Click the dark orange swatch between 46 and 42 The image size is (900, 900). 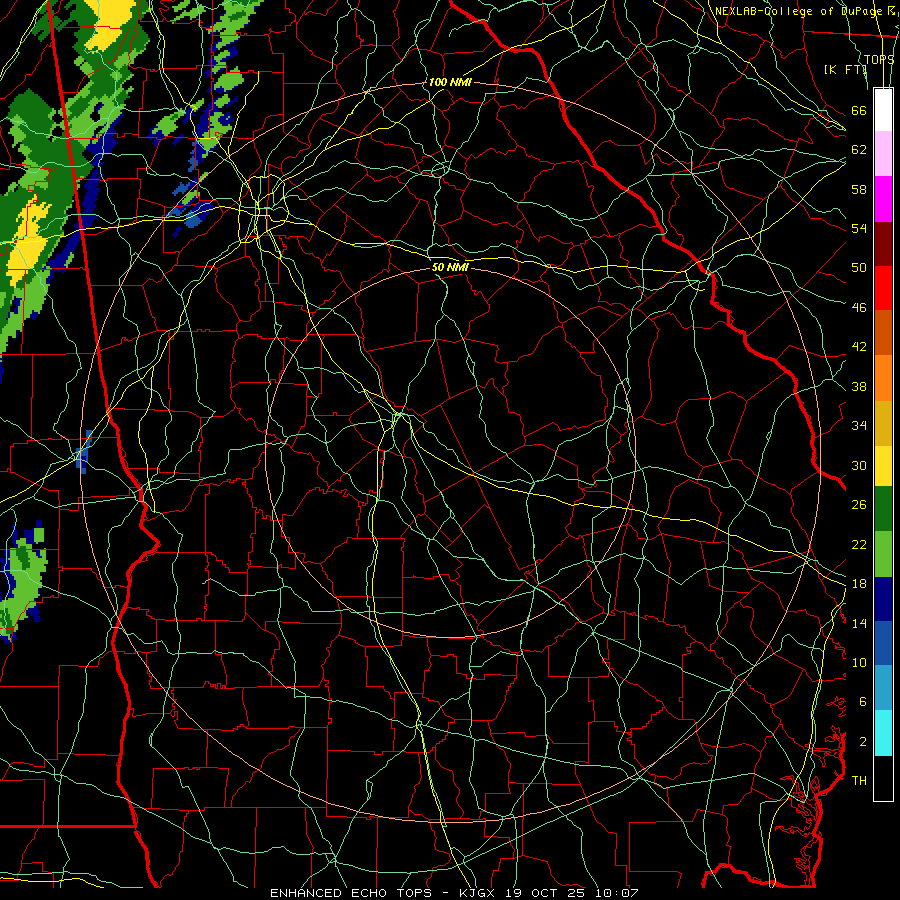point(883,332)
